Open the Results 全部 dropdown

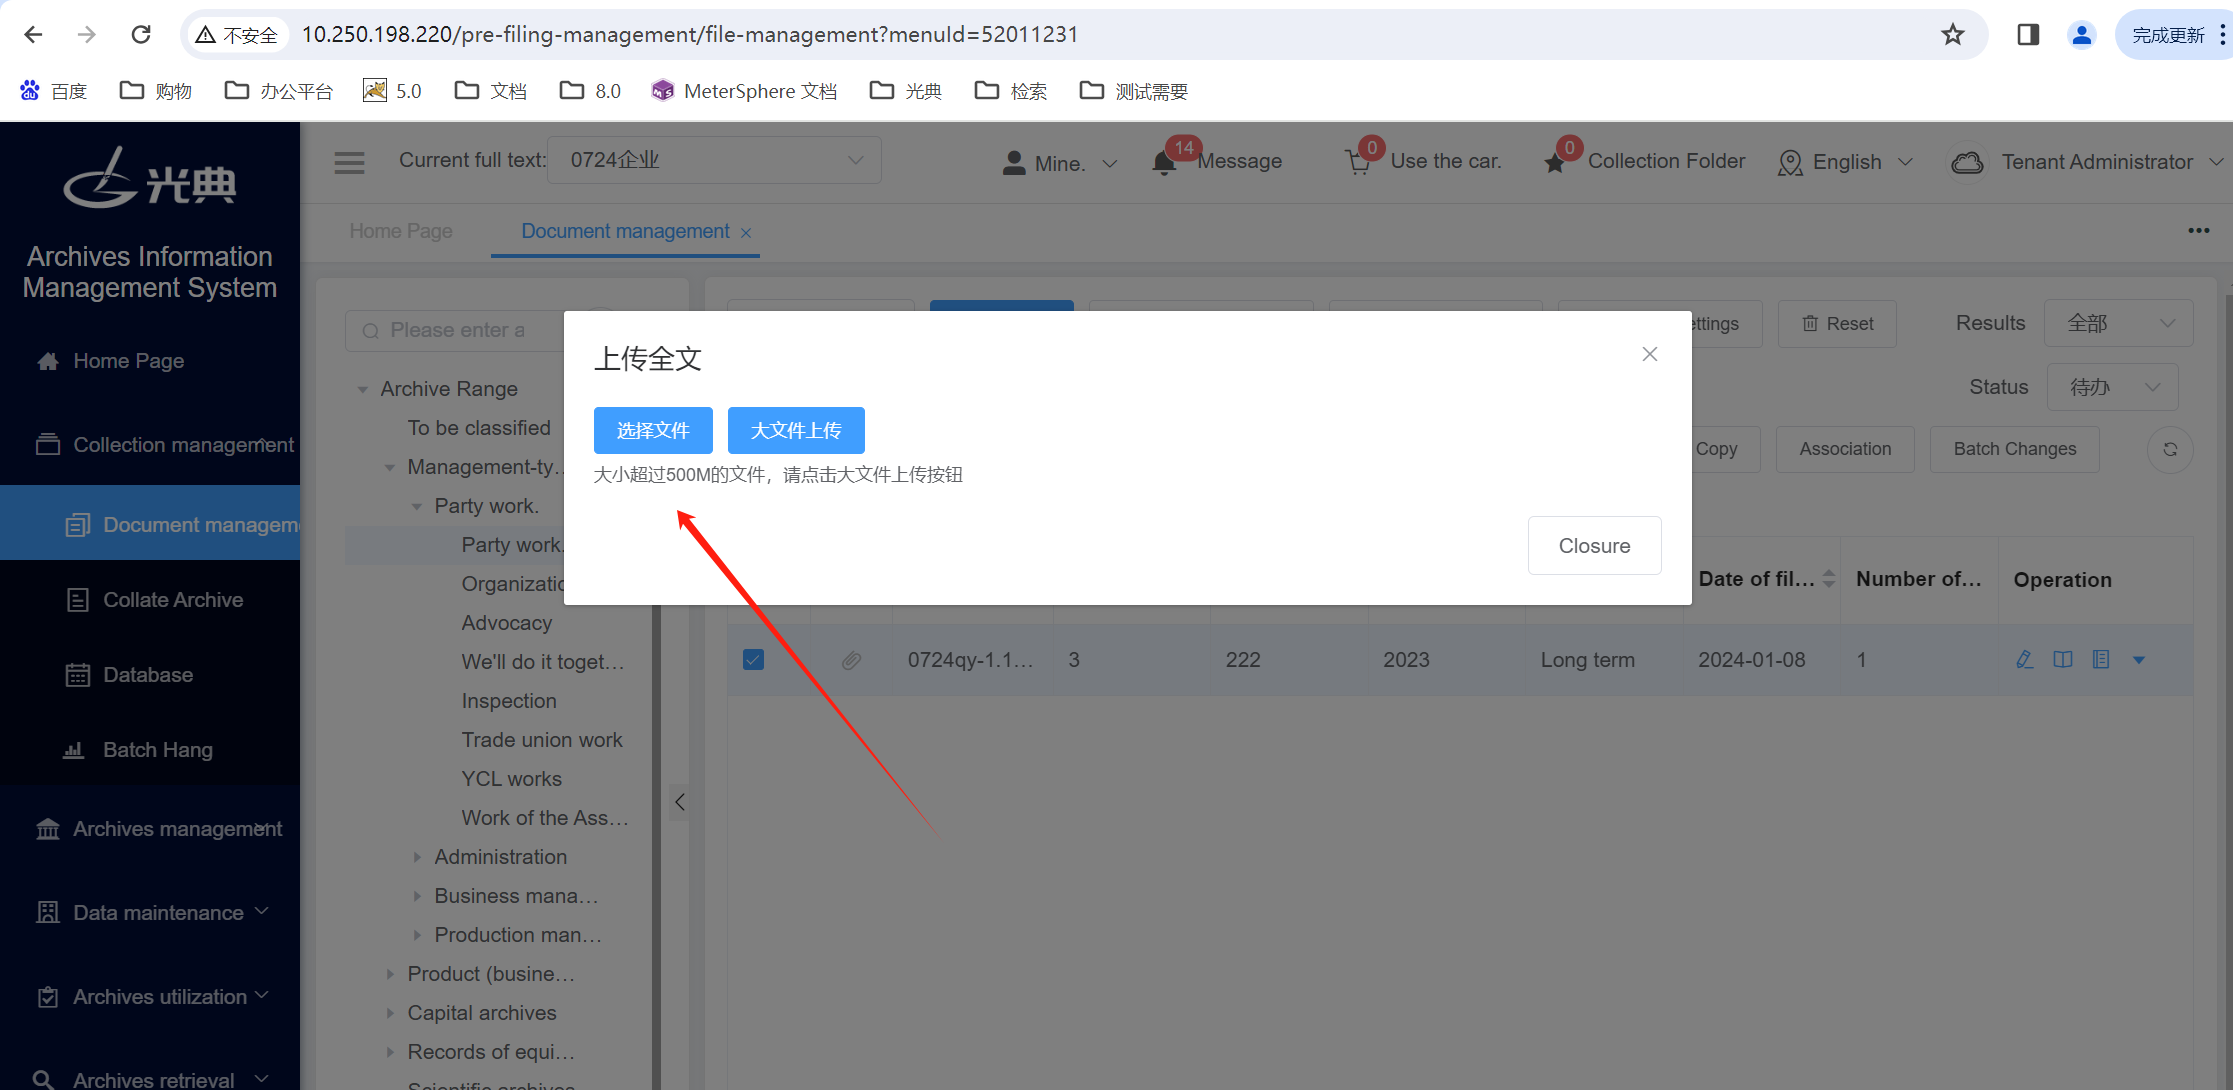(x=2119, y=323)
